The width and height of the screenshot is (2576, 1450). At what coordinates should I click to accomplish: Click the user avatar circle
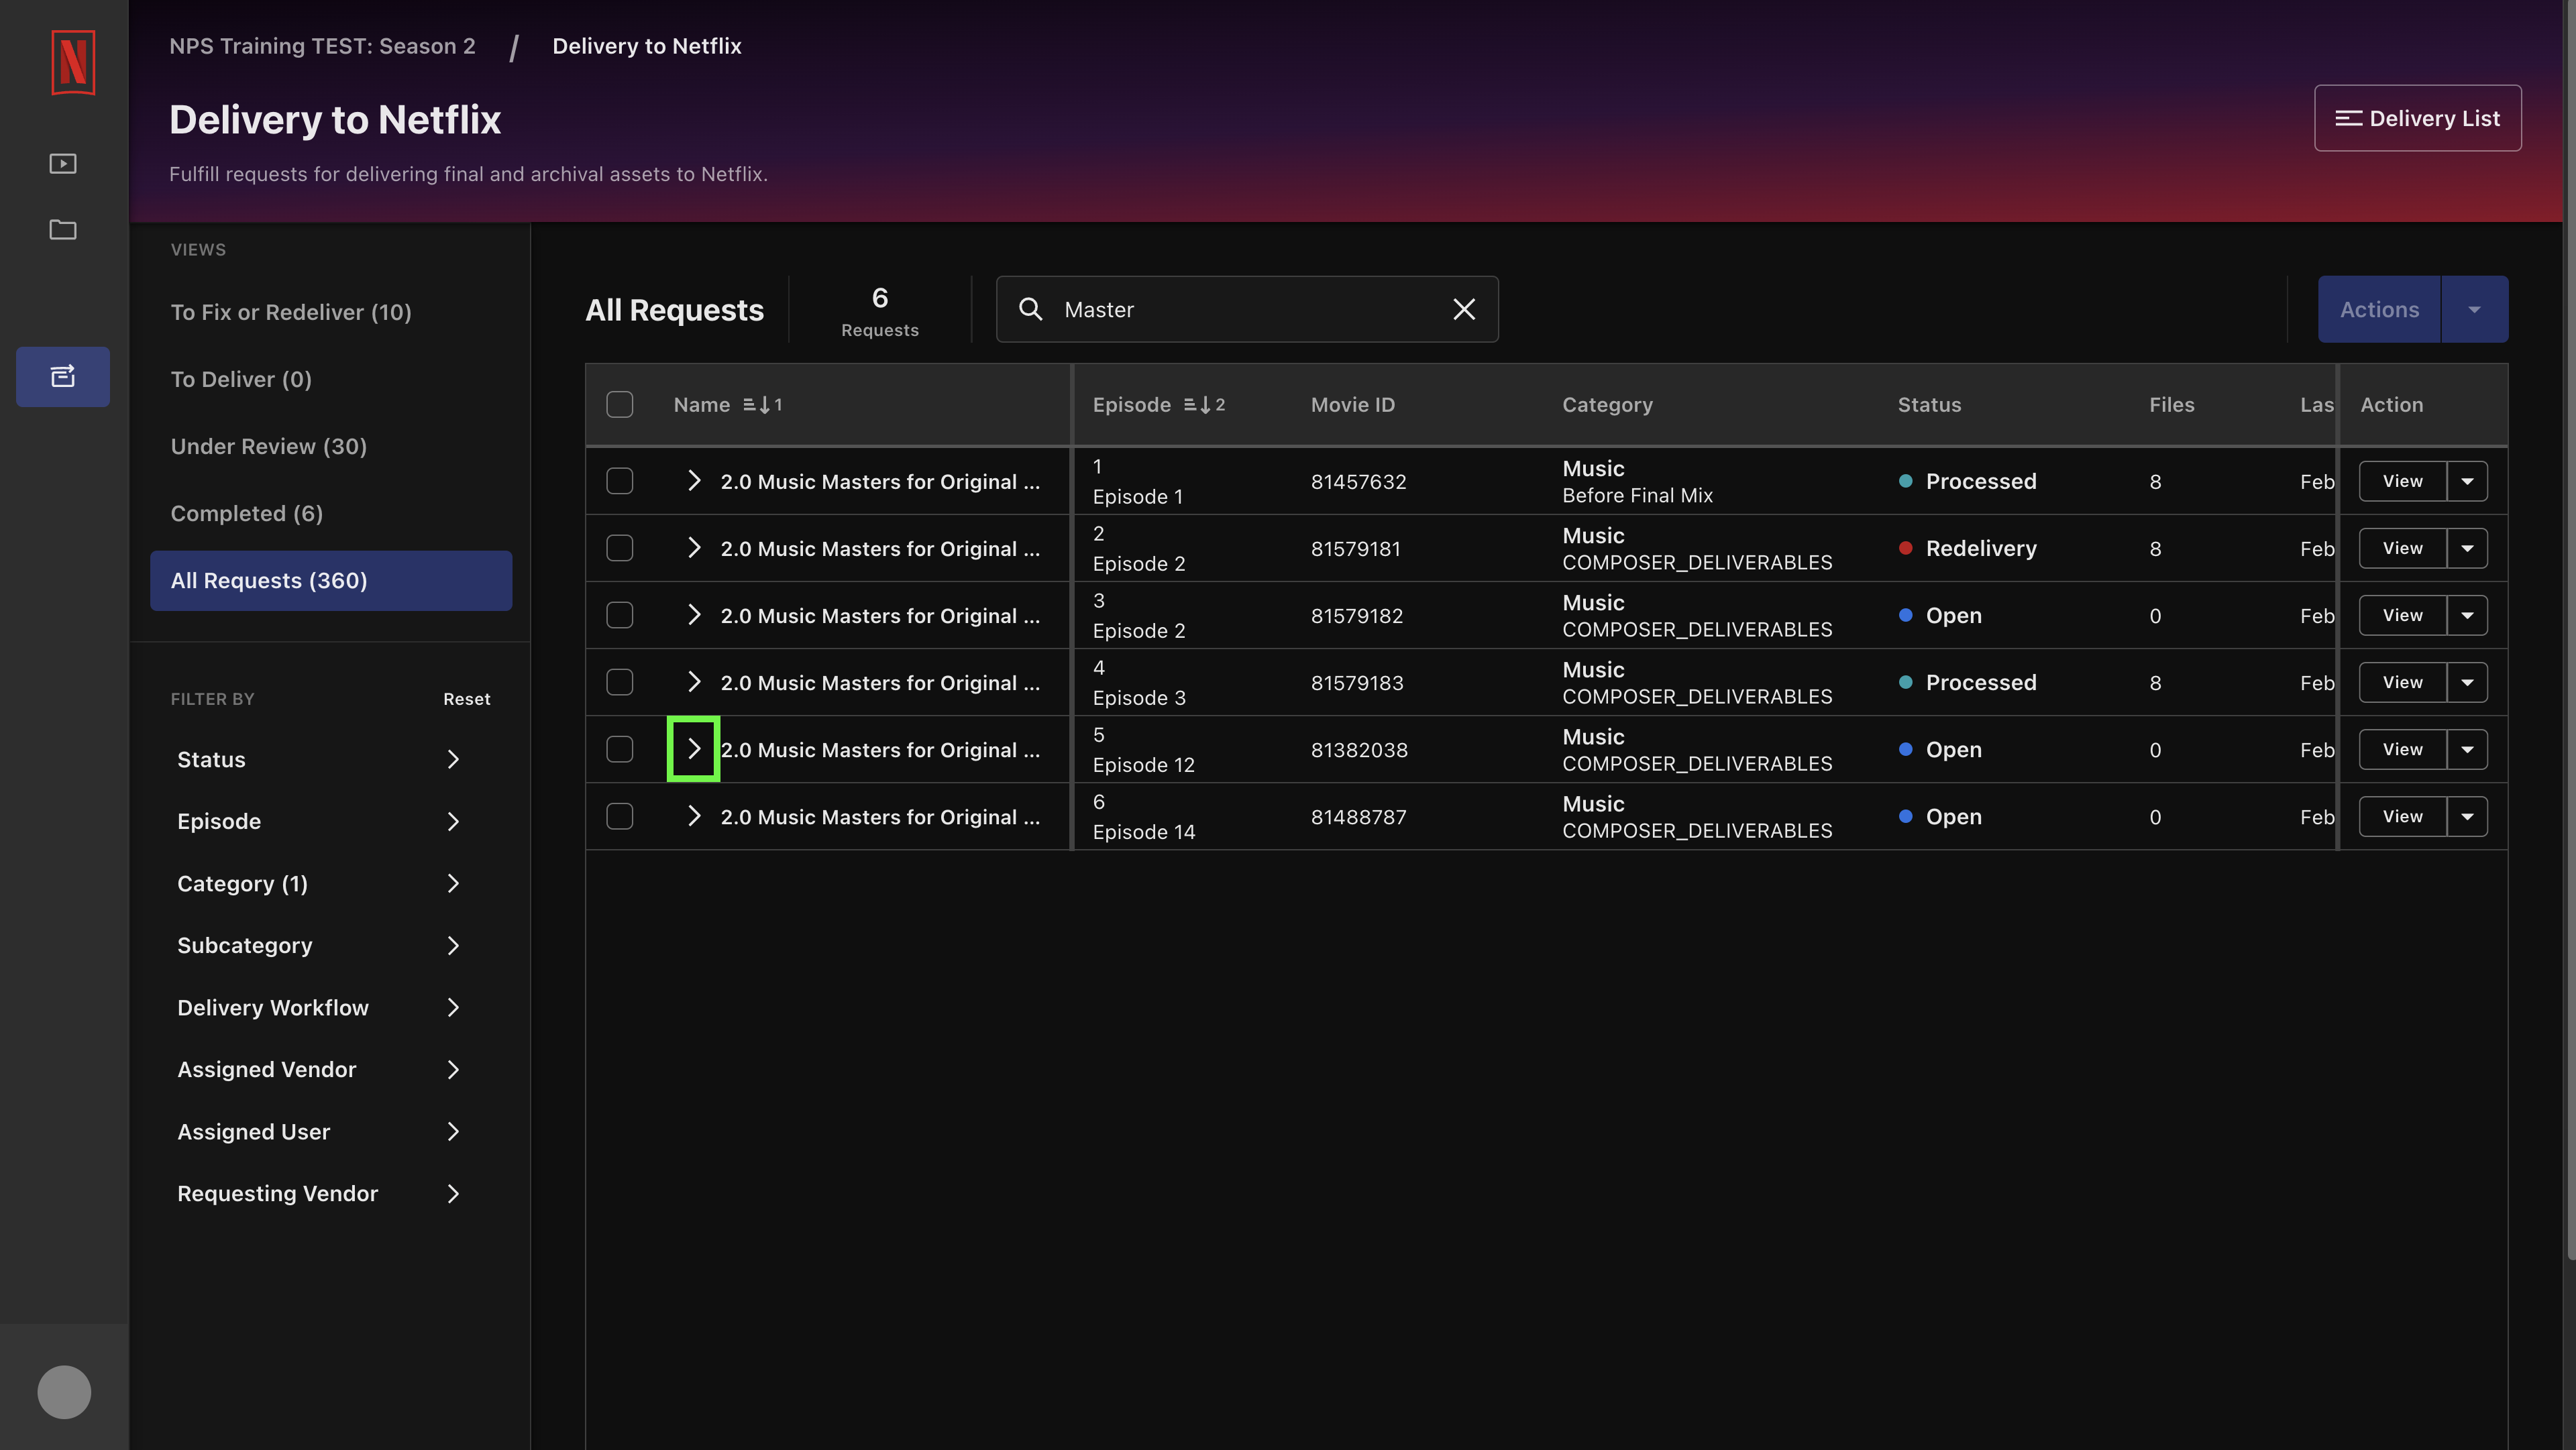pyautogui.click(x=64, y=1391)
